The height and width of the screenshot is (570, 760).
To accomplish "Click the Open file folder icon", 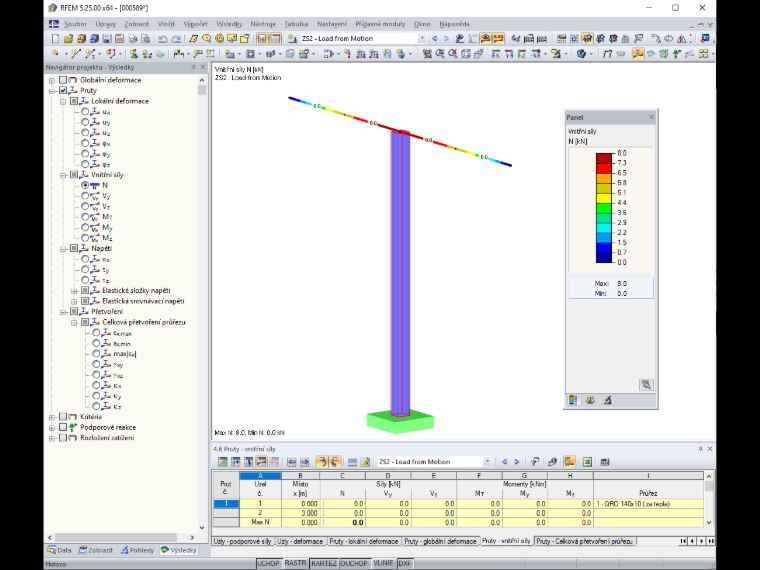I will 68,38.
